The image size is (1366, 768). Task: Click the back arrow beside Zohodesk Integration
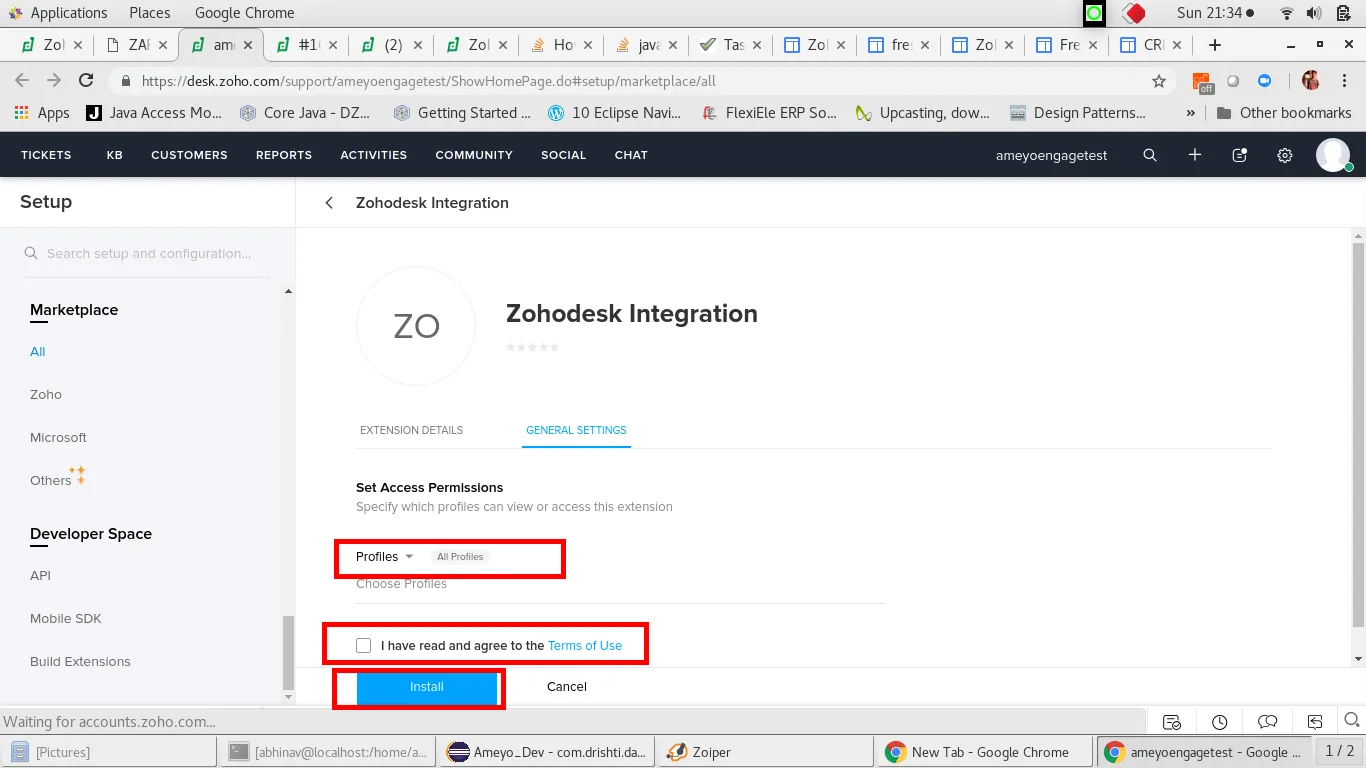click(x=329, y=203)
